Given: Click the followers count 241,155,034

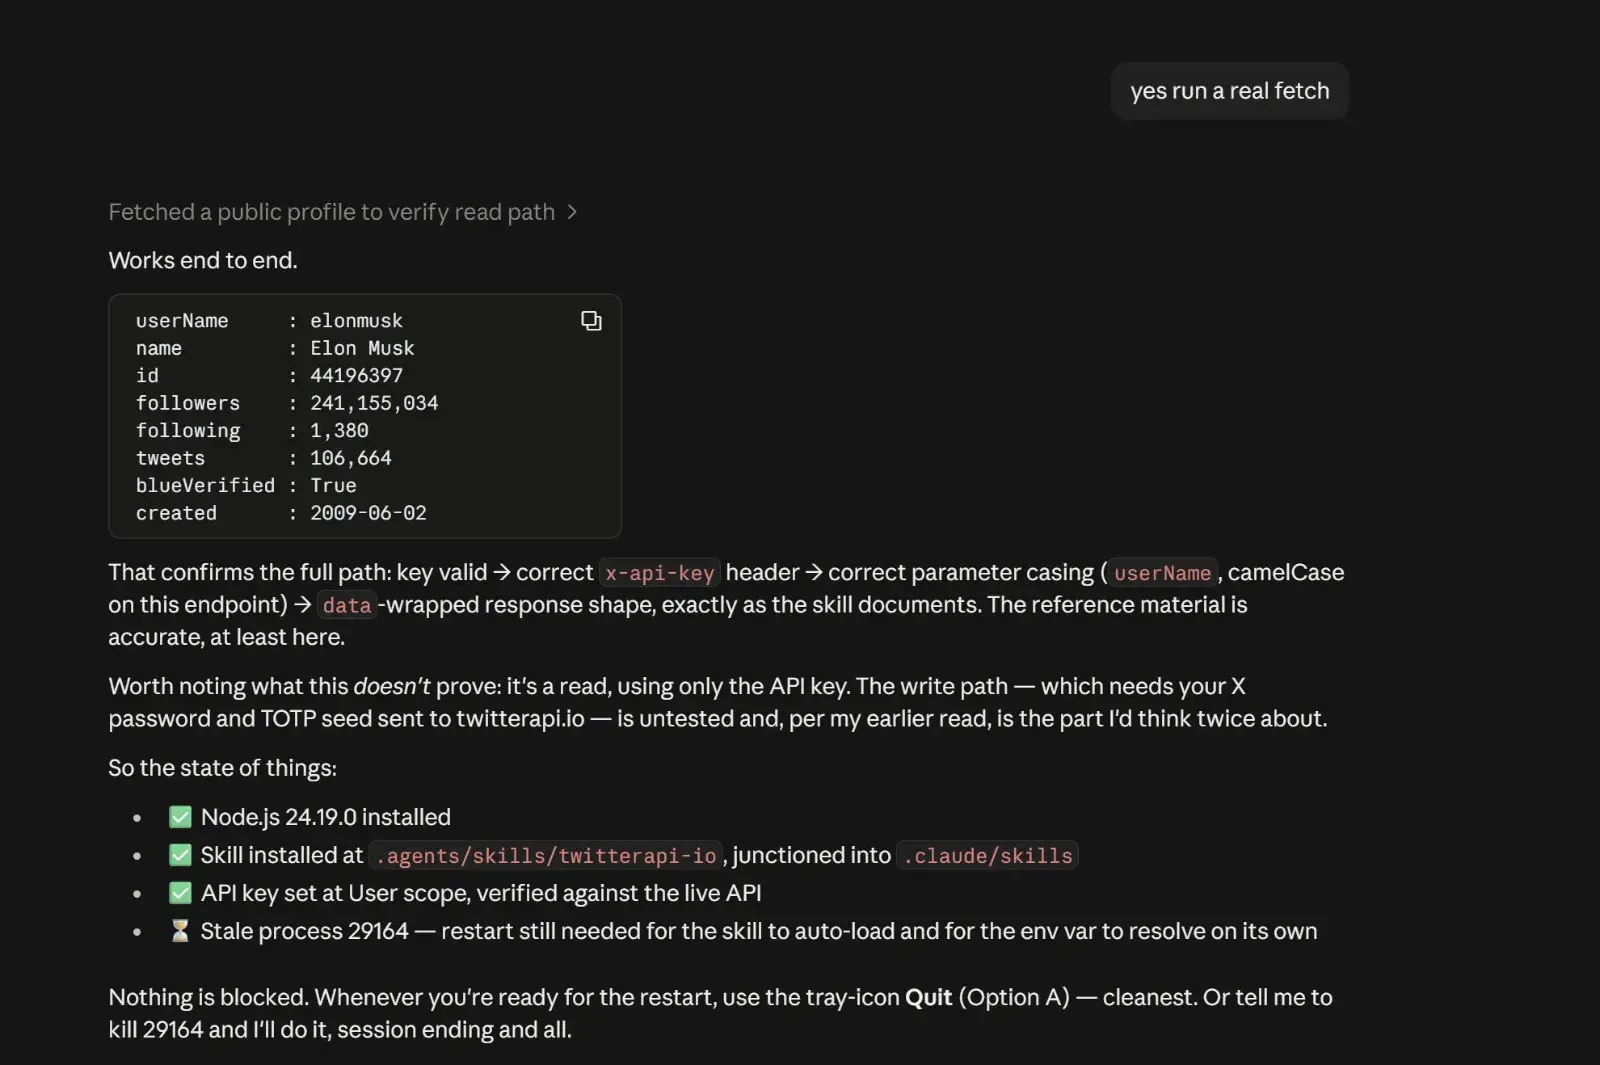Looking at the screenshot, I should pyautogui.click(x=374, y=403).
